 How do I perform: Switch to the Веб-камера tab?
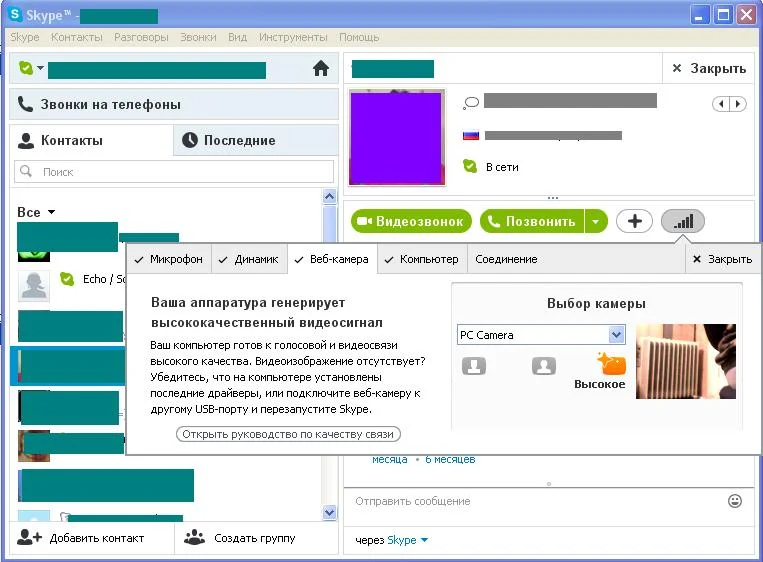332,259
